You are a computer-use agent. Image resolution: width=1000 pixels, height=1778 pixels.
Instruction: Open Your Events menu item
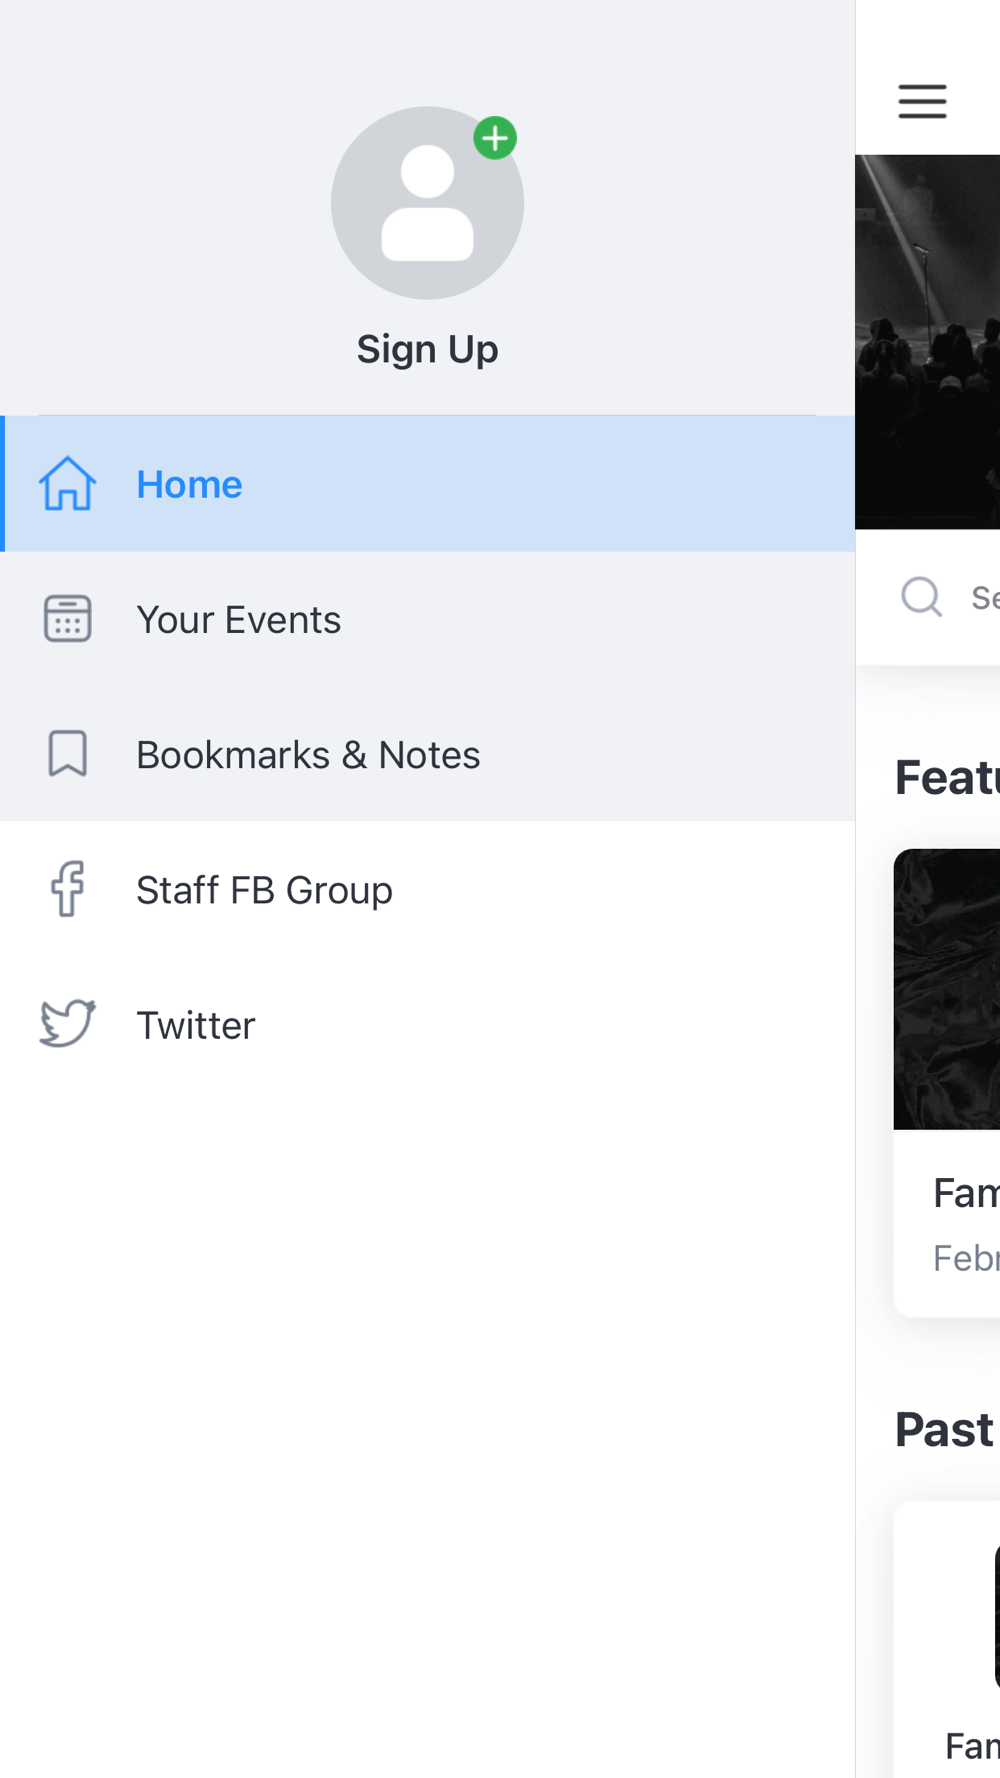[x=427, y=619]
